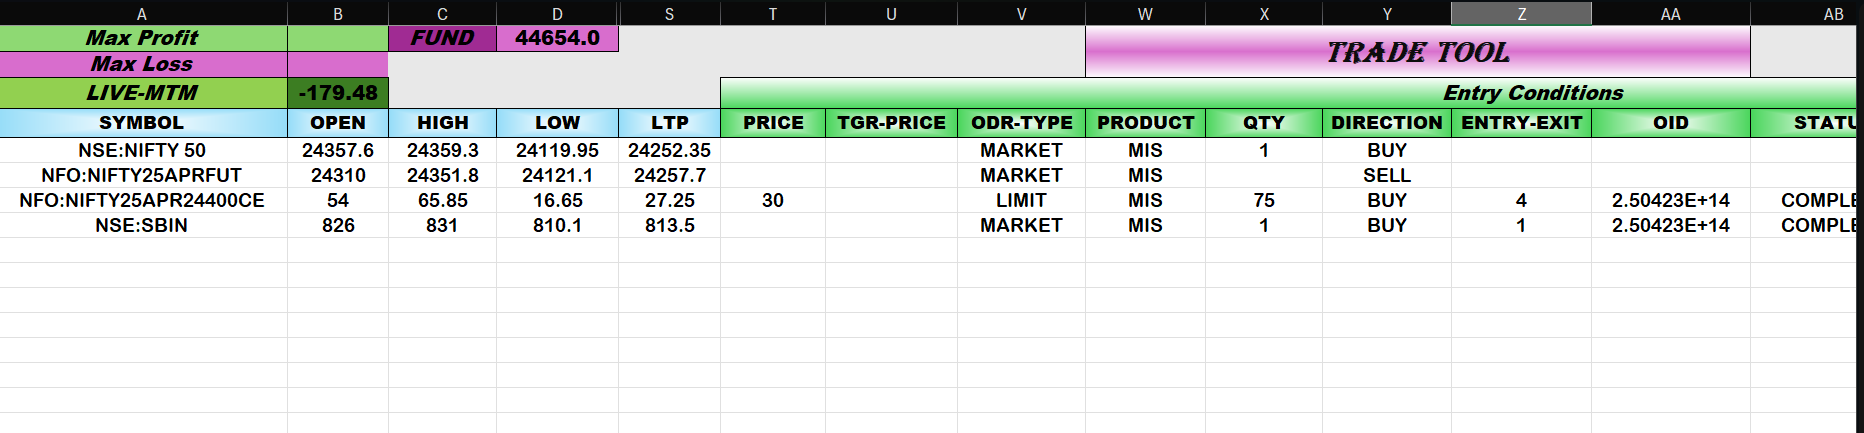Click the FUND value cell 44654.0
Viewport: 1864px width, 433px height.
tap(558, 38)
